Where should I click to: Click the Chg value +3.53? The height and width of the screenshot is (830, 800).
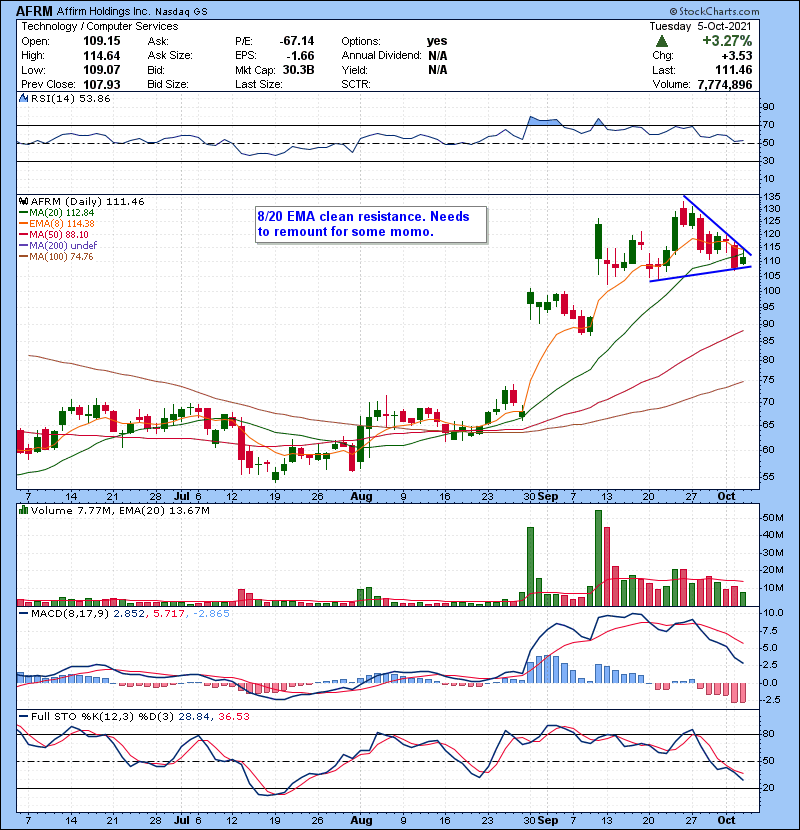coord(737,56)
